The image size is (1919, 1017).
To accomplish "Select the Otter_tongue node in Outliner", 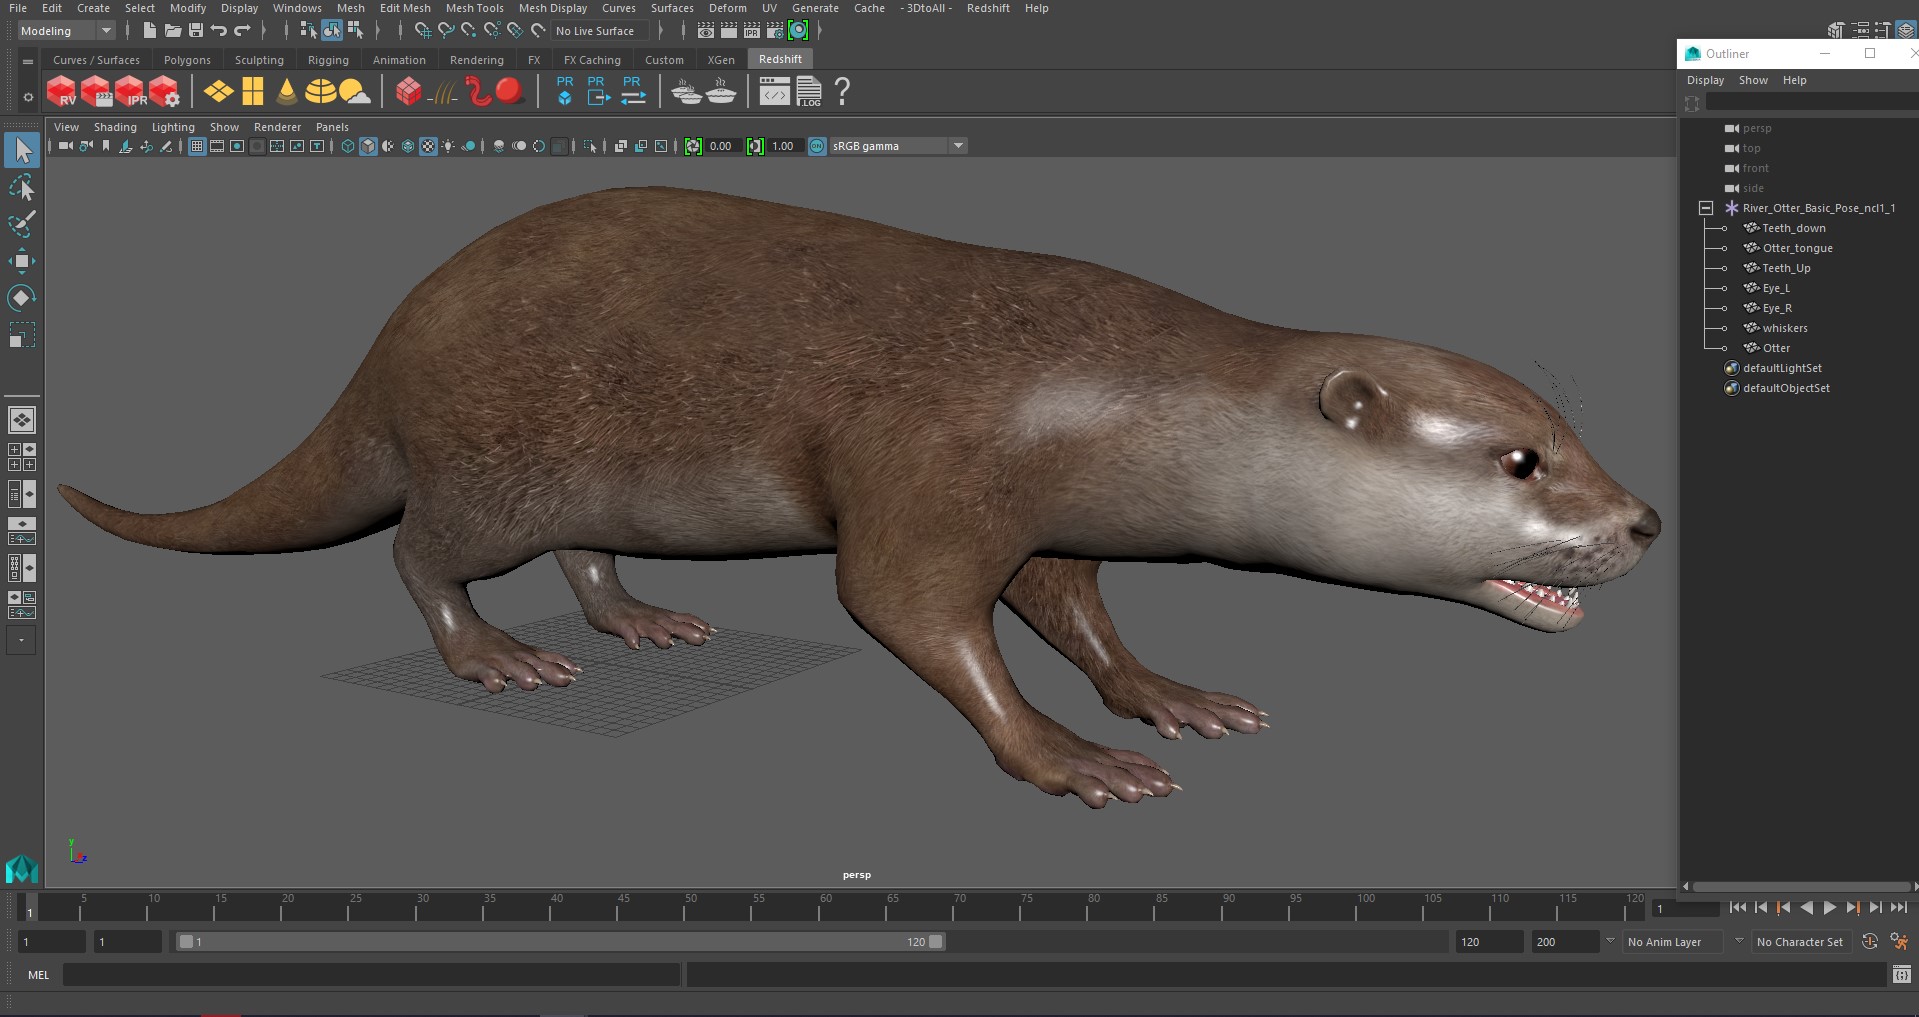I will [x=1797, y=248].
